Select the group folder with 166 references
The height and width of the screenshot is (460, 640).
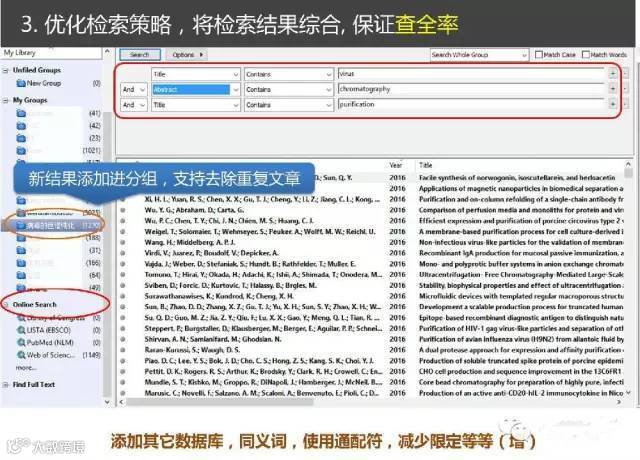(57, 263)
